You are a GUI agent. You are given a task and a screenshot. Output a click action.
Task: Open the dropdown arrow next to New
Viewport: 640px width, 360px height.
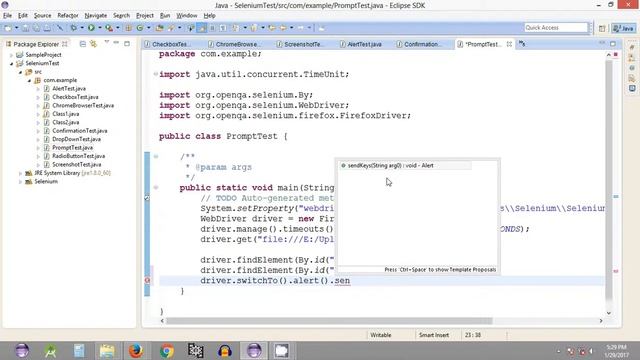pyautogui.click(x=16, y=28)
